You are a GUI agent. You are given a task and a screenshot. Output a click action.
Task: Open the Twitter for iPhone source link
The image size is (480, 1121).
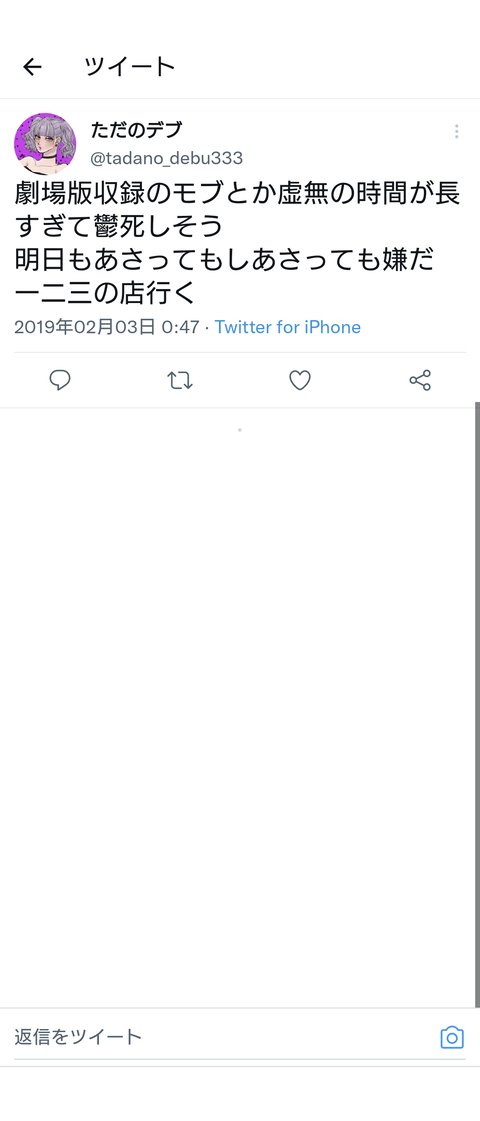click(x=288, y=327)
